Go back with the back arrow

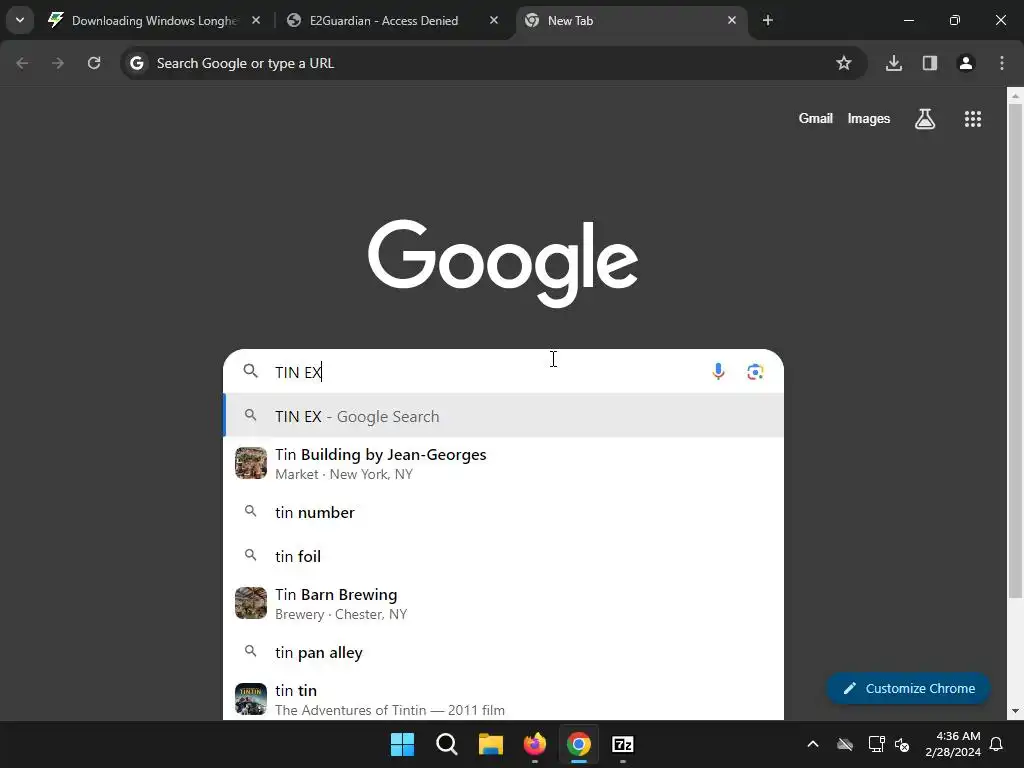pos(22,63)
